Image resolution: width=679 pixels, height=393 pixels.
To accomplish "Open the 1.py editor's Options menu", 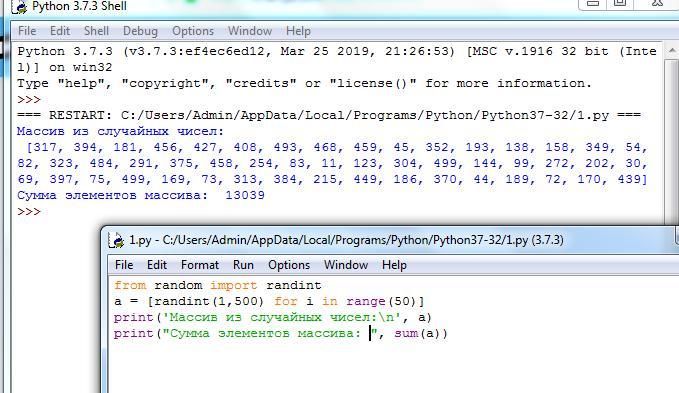I will pyautogui.click(x=289, y=265).
